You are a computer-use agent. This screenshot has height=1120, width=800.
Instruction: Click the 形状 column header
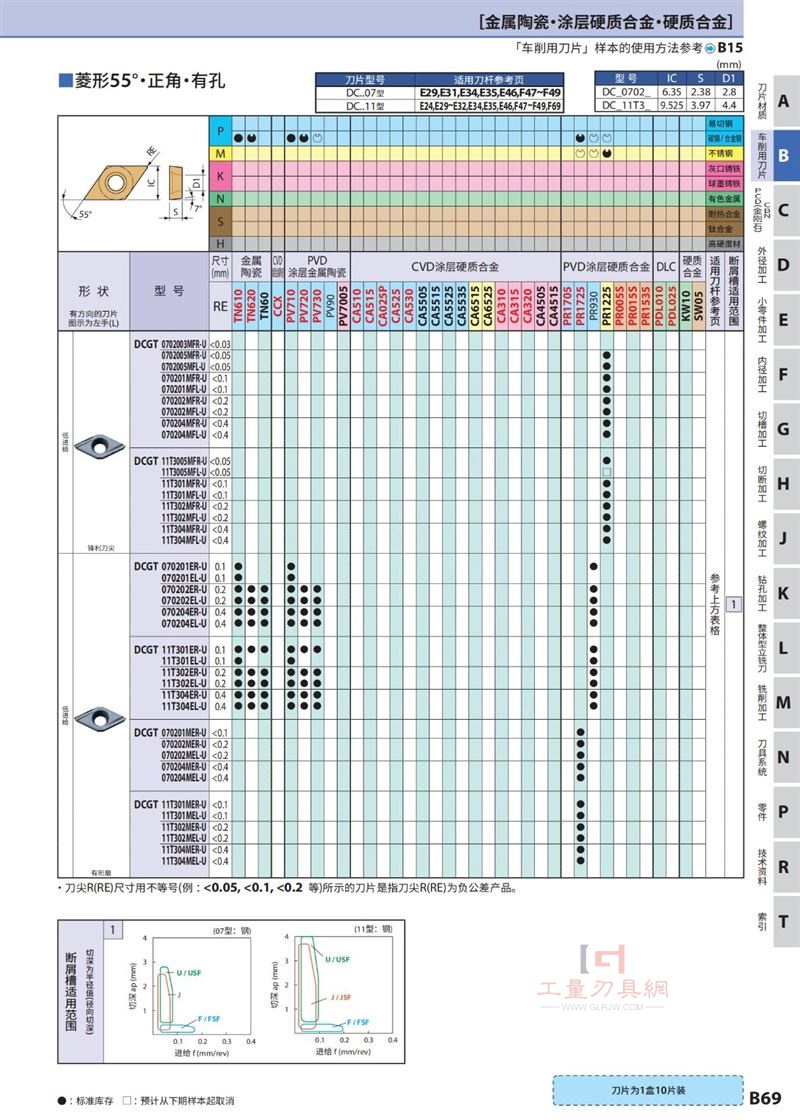coord(94,291)
